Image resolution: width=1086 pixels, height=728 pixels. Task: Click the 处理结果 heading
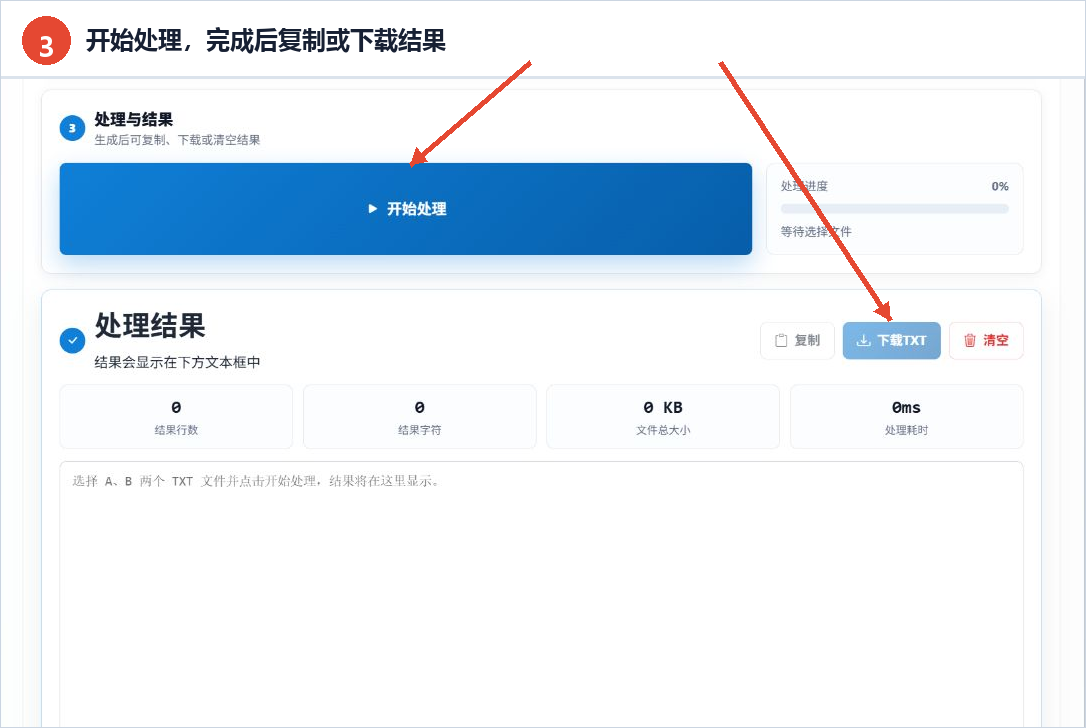click(x=150, y=326)
